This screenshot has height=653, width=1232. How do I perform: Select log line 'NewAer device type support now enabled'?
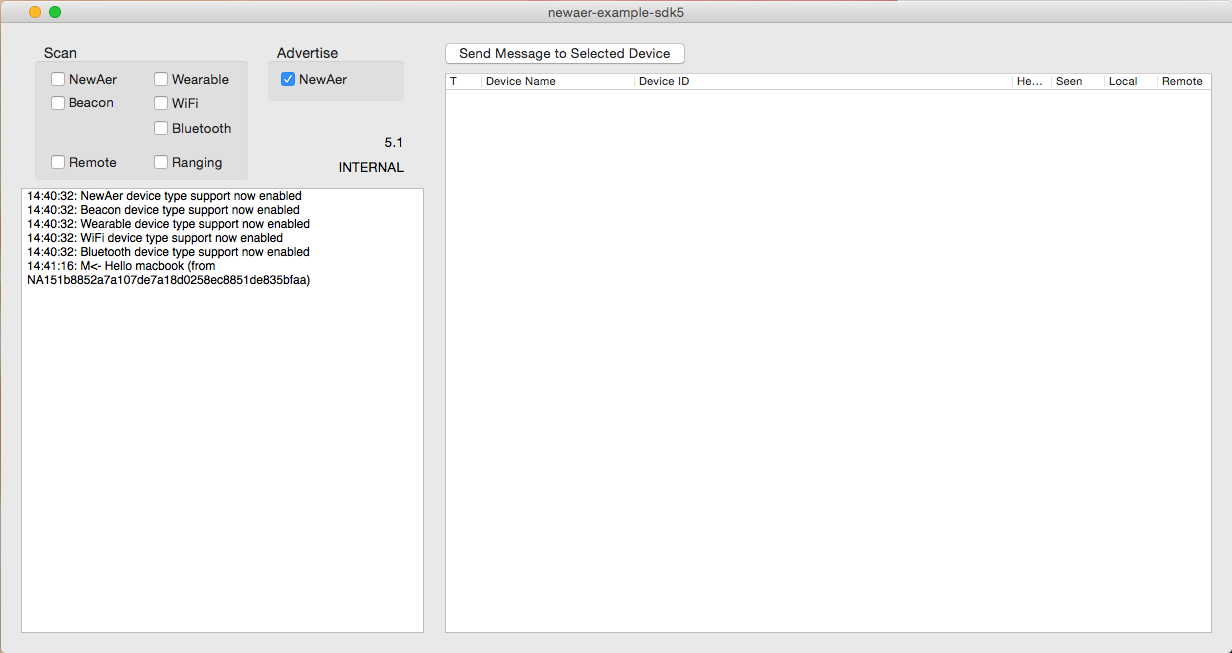tap(164, 196)
